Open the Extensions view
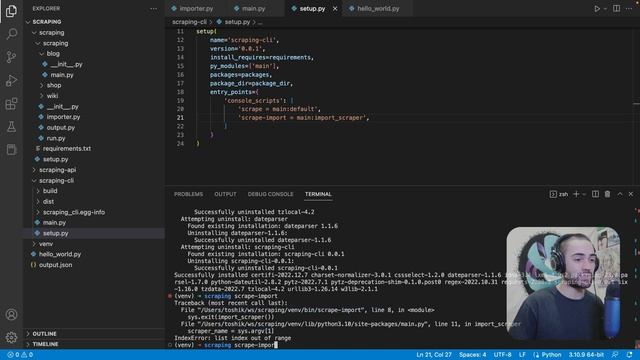The image size is (640, 360). tap(11, 103)
